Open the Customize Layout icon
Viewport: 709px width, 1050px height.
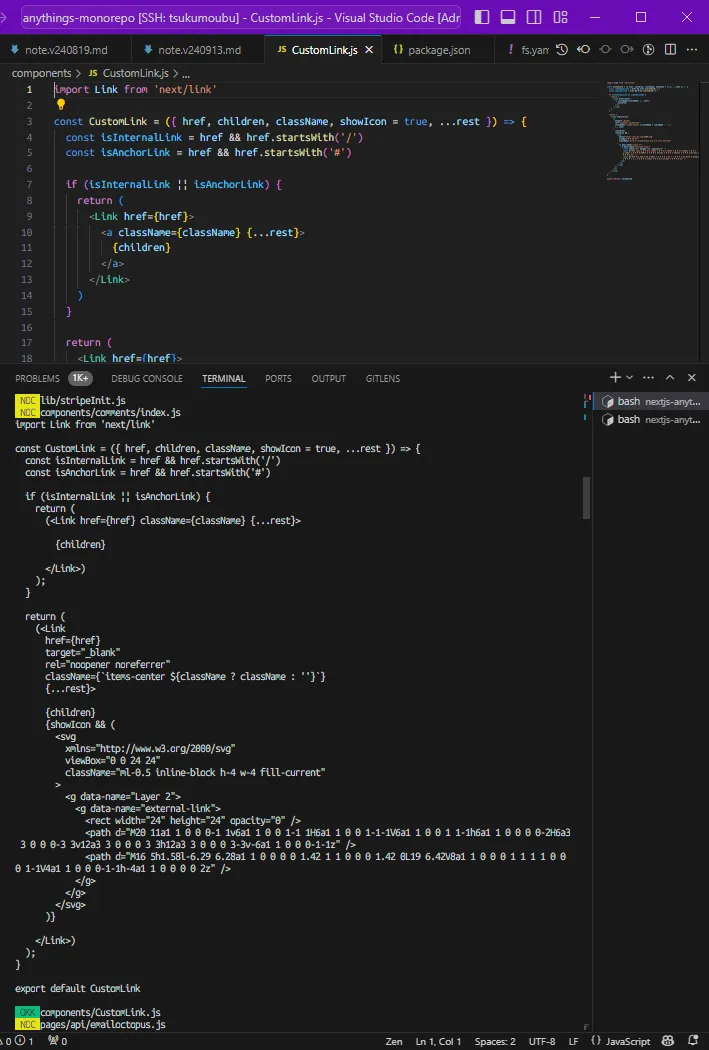click(x=560, y=17)
